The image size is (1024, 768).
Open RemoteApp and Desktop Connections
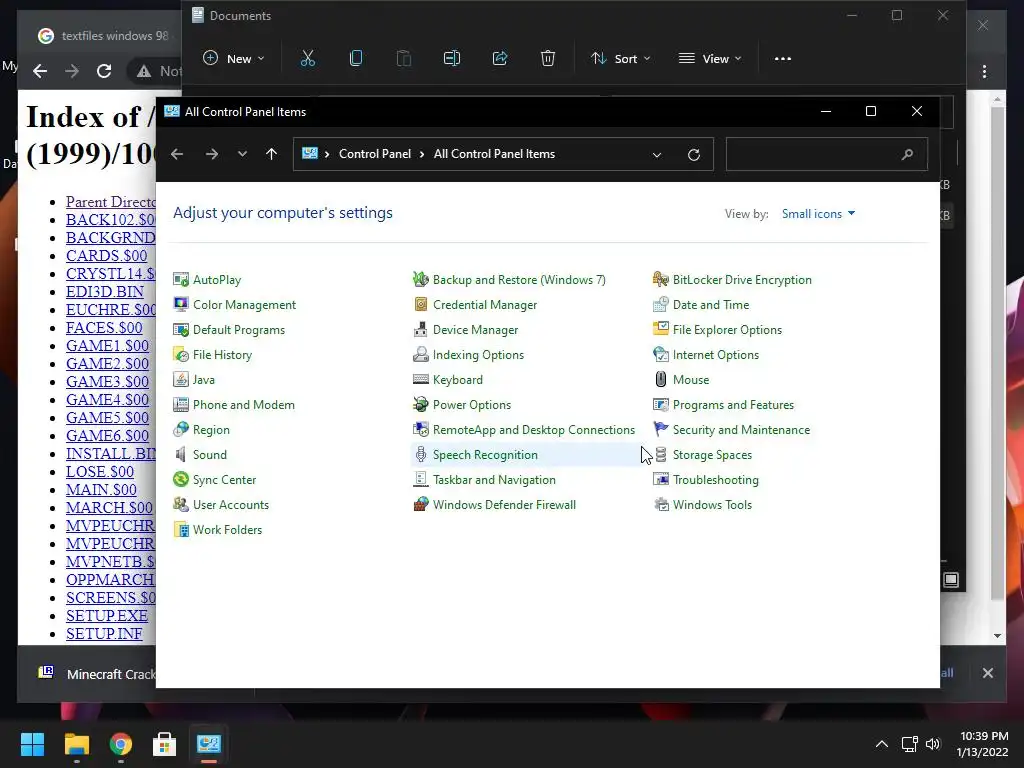point(524,430)
